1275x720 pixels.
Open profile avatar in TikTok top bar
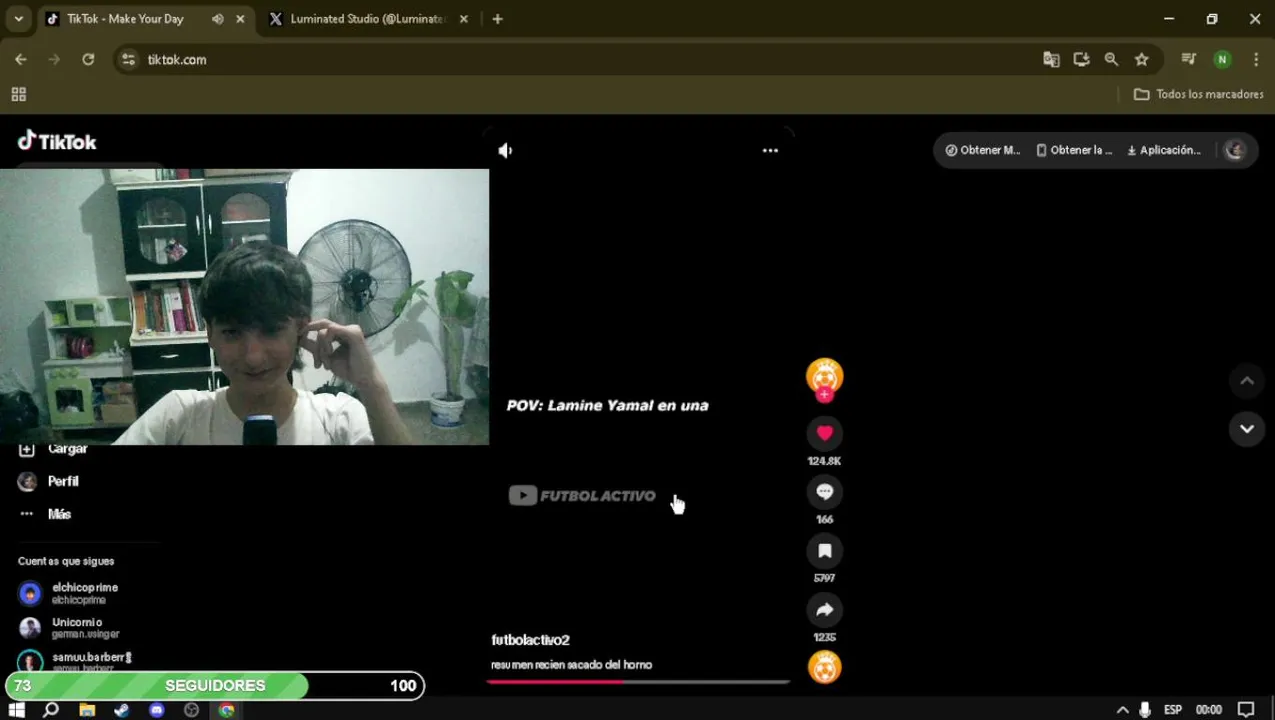click(x=1234, y=150)
